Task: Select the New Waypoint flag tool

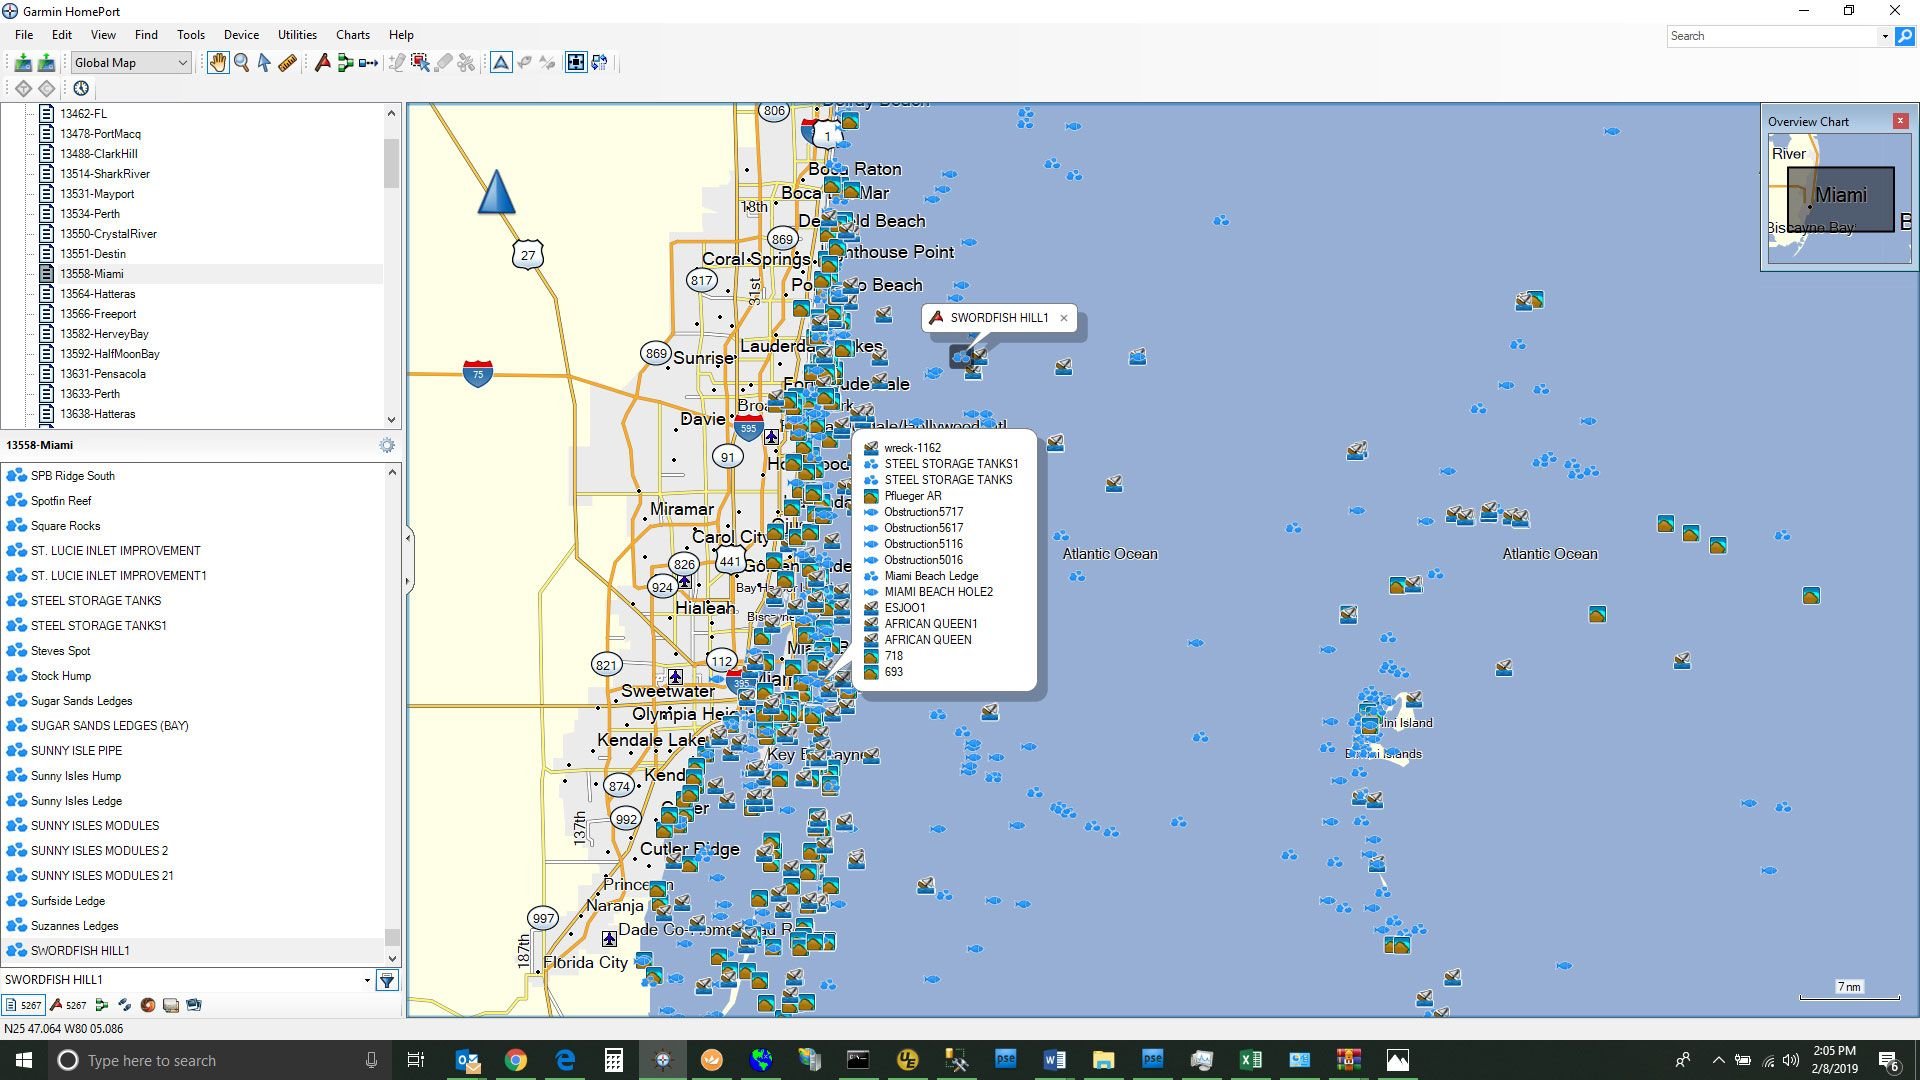Action: 322,63
